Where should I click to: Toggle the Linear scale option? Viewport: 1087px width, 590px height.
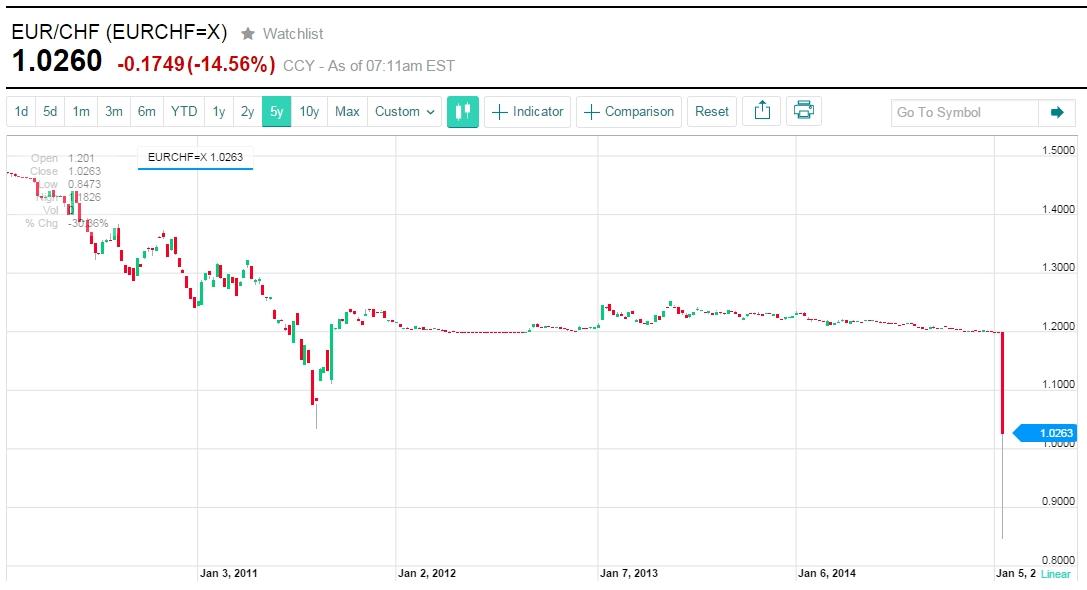[1055, 574]
